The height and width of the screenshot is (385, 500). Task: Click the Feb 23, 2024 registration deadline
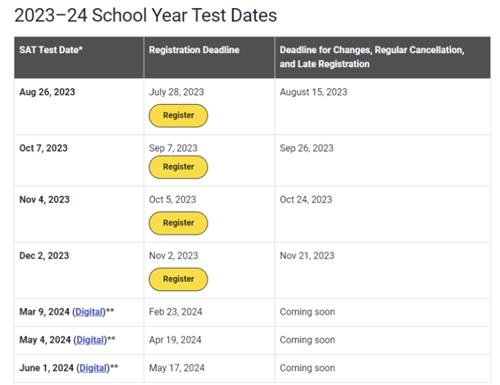(175, 312)
